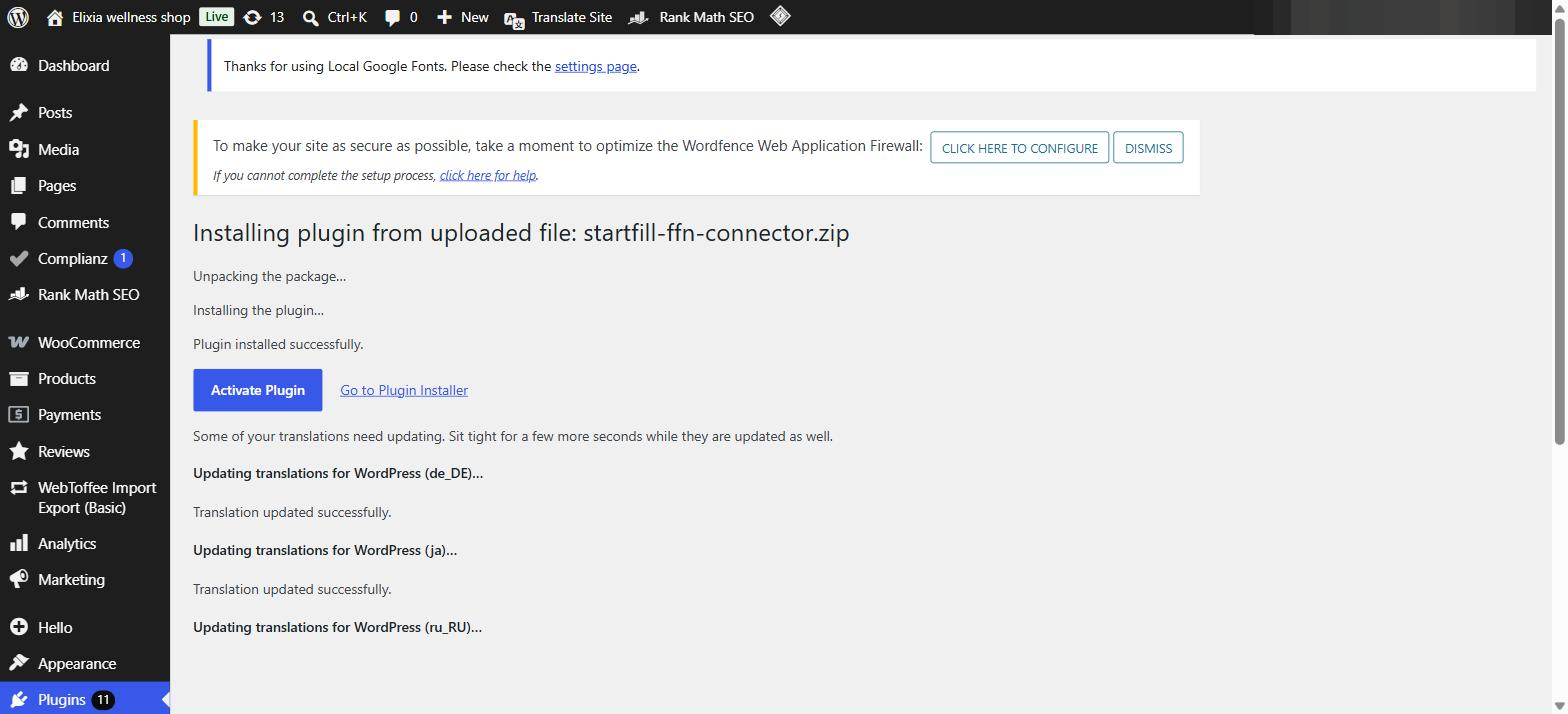
Task: Open the Analytics bars icon
Action: 18,543
